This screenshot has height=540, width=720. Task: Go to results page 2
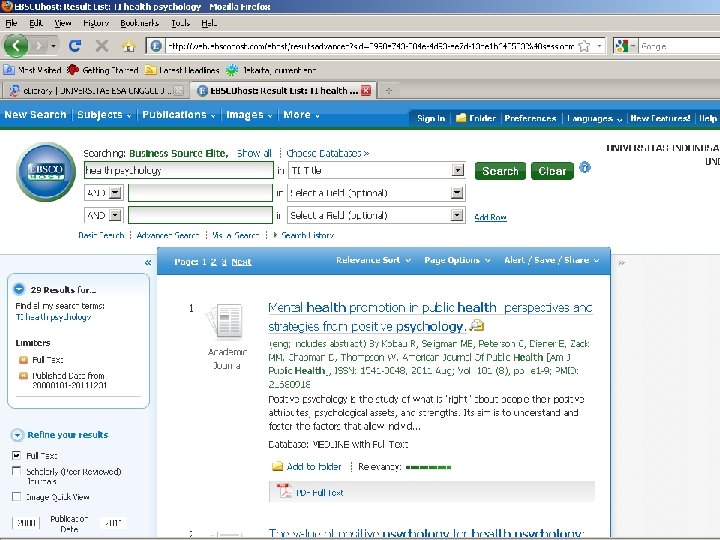(x=214, y=262)
